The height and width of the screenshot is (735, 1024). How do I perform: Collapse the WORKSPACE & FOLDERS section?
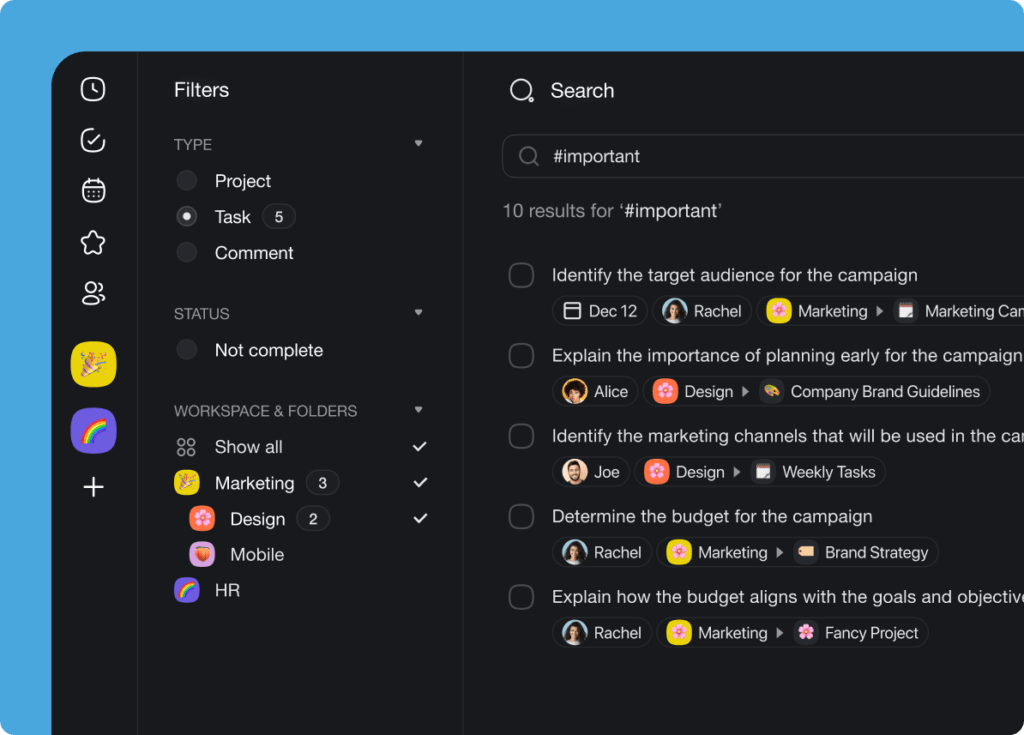pos(419,410)
